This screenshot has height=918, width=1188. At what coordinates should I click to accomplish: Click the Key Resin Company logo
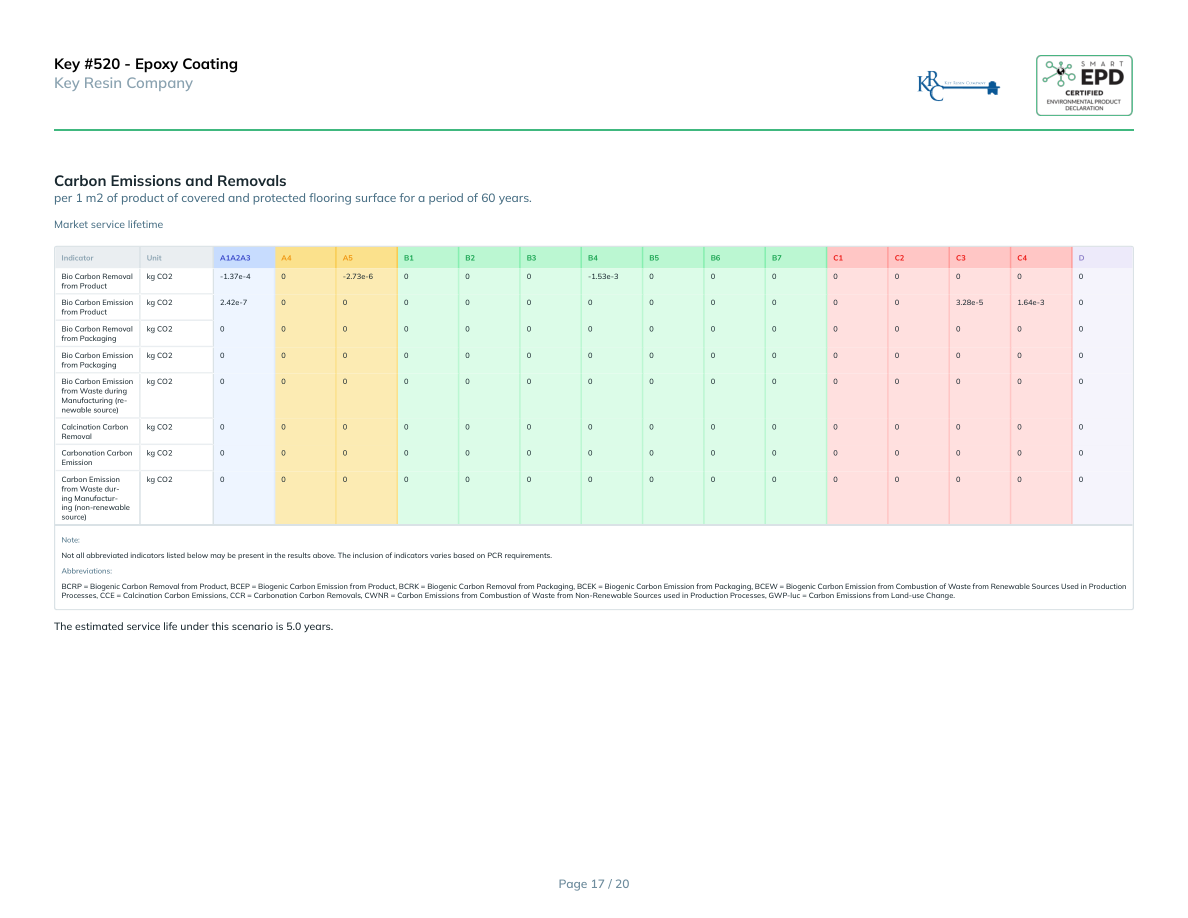click(958, 85)
